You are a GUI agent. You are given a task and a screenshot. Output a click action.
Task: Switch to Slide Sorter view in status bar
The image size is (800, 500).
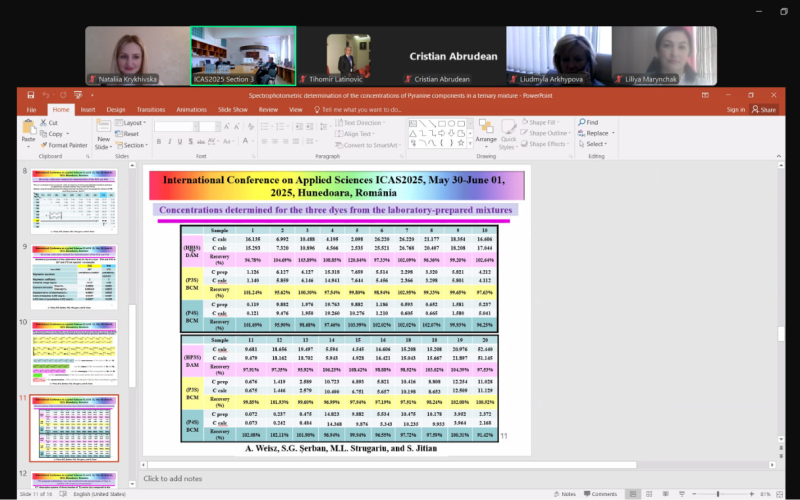[x=649, y=494]
